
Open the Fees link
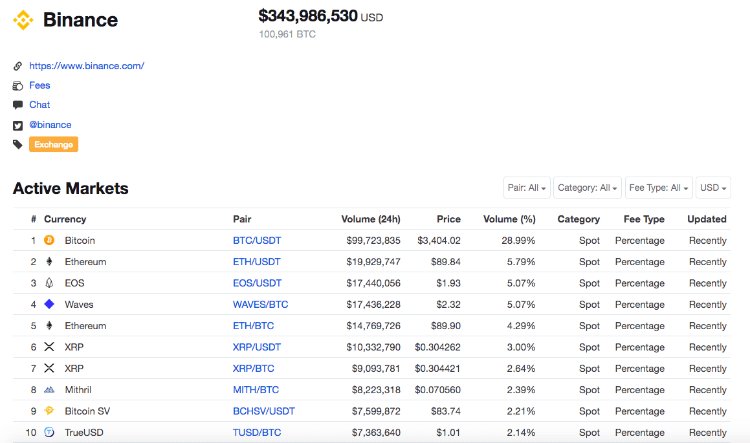[40, 86]
